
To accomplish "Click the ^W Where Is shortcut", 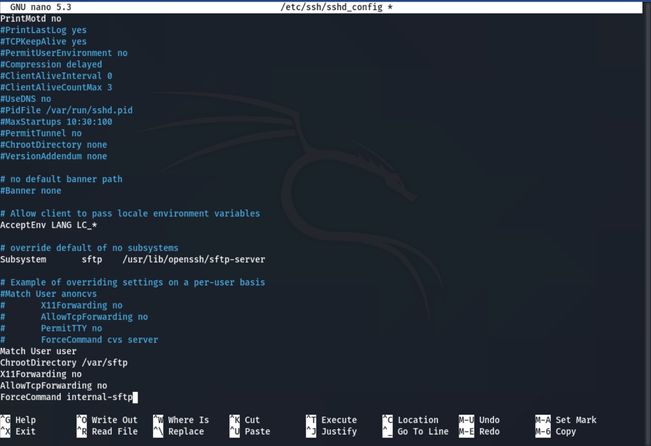I will [181, 420].
